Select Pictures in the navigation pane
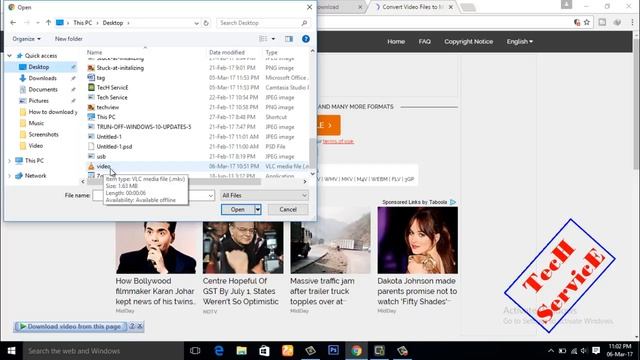 tap(38, 100)
